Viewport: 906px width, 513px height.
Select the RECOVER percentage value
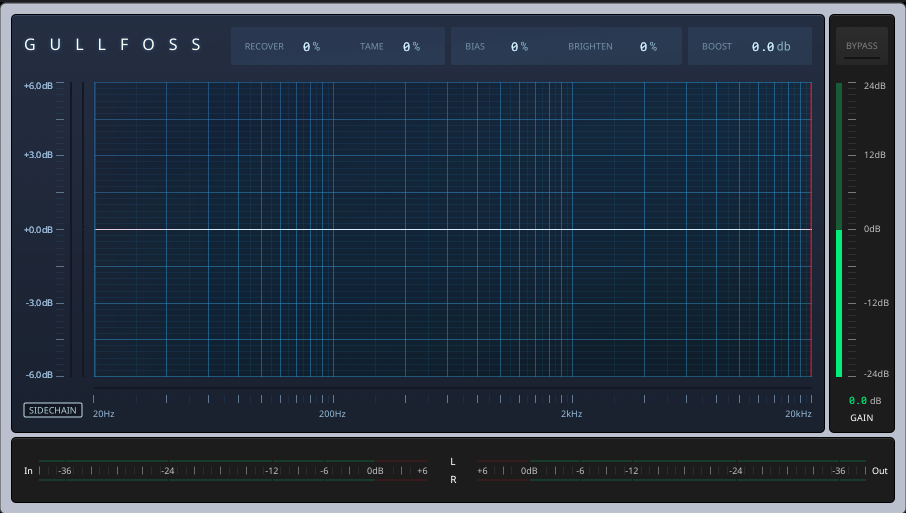(310, 46)
